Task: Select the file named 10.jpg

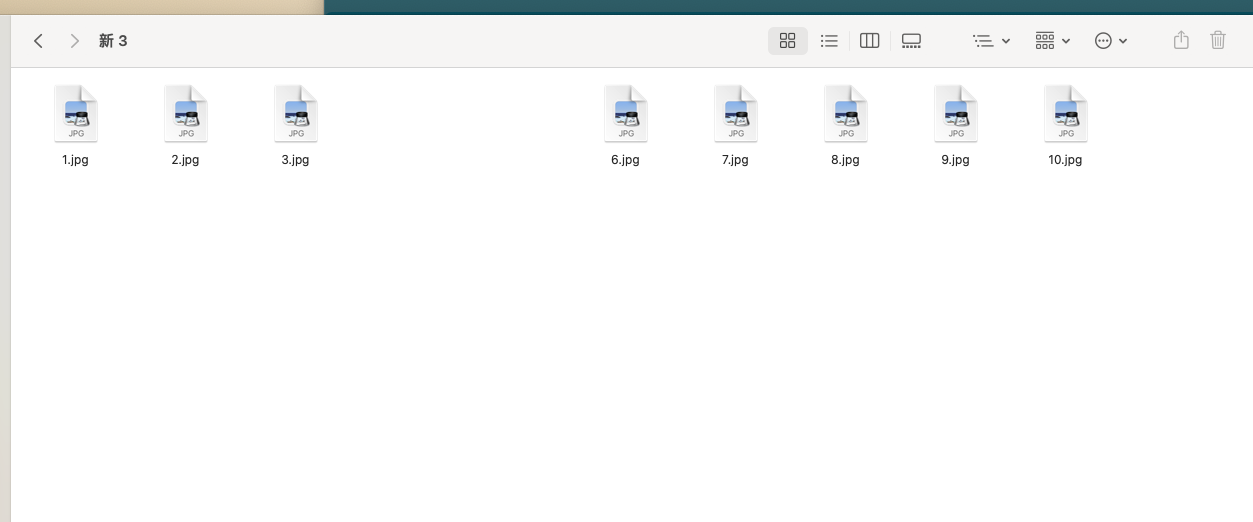Action: pos(1066,114)
